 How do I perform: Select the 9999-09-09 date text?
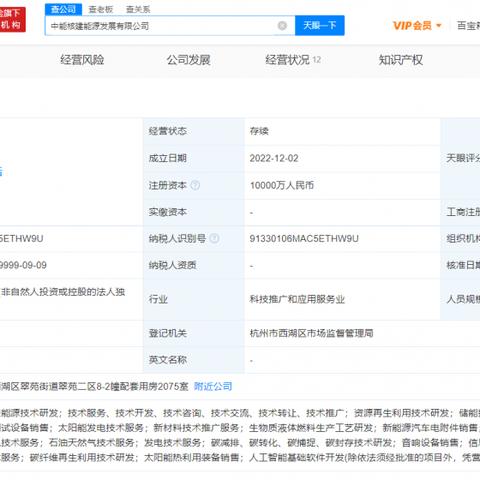coord(23,265)
